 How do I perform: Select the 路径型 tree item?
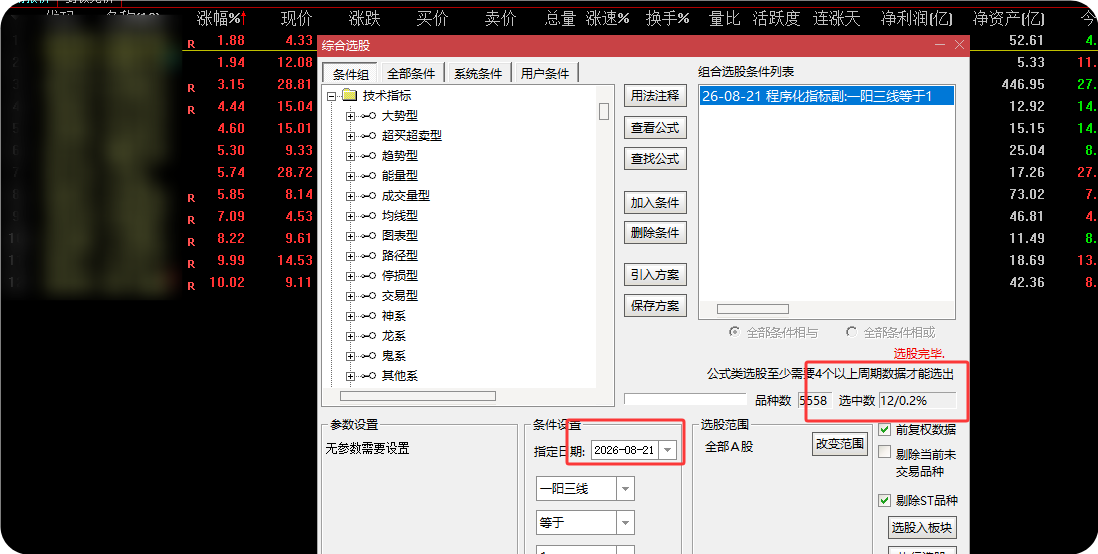[x=400, y=256]
